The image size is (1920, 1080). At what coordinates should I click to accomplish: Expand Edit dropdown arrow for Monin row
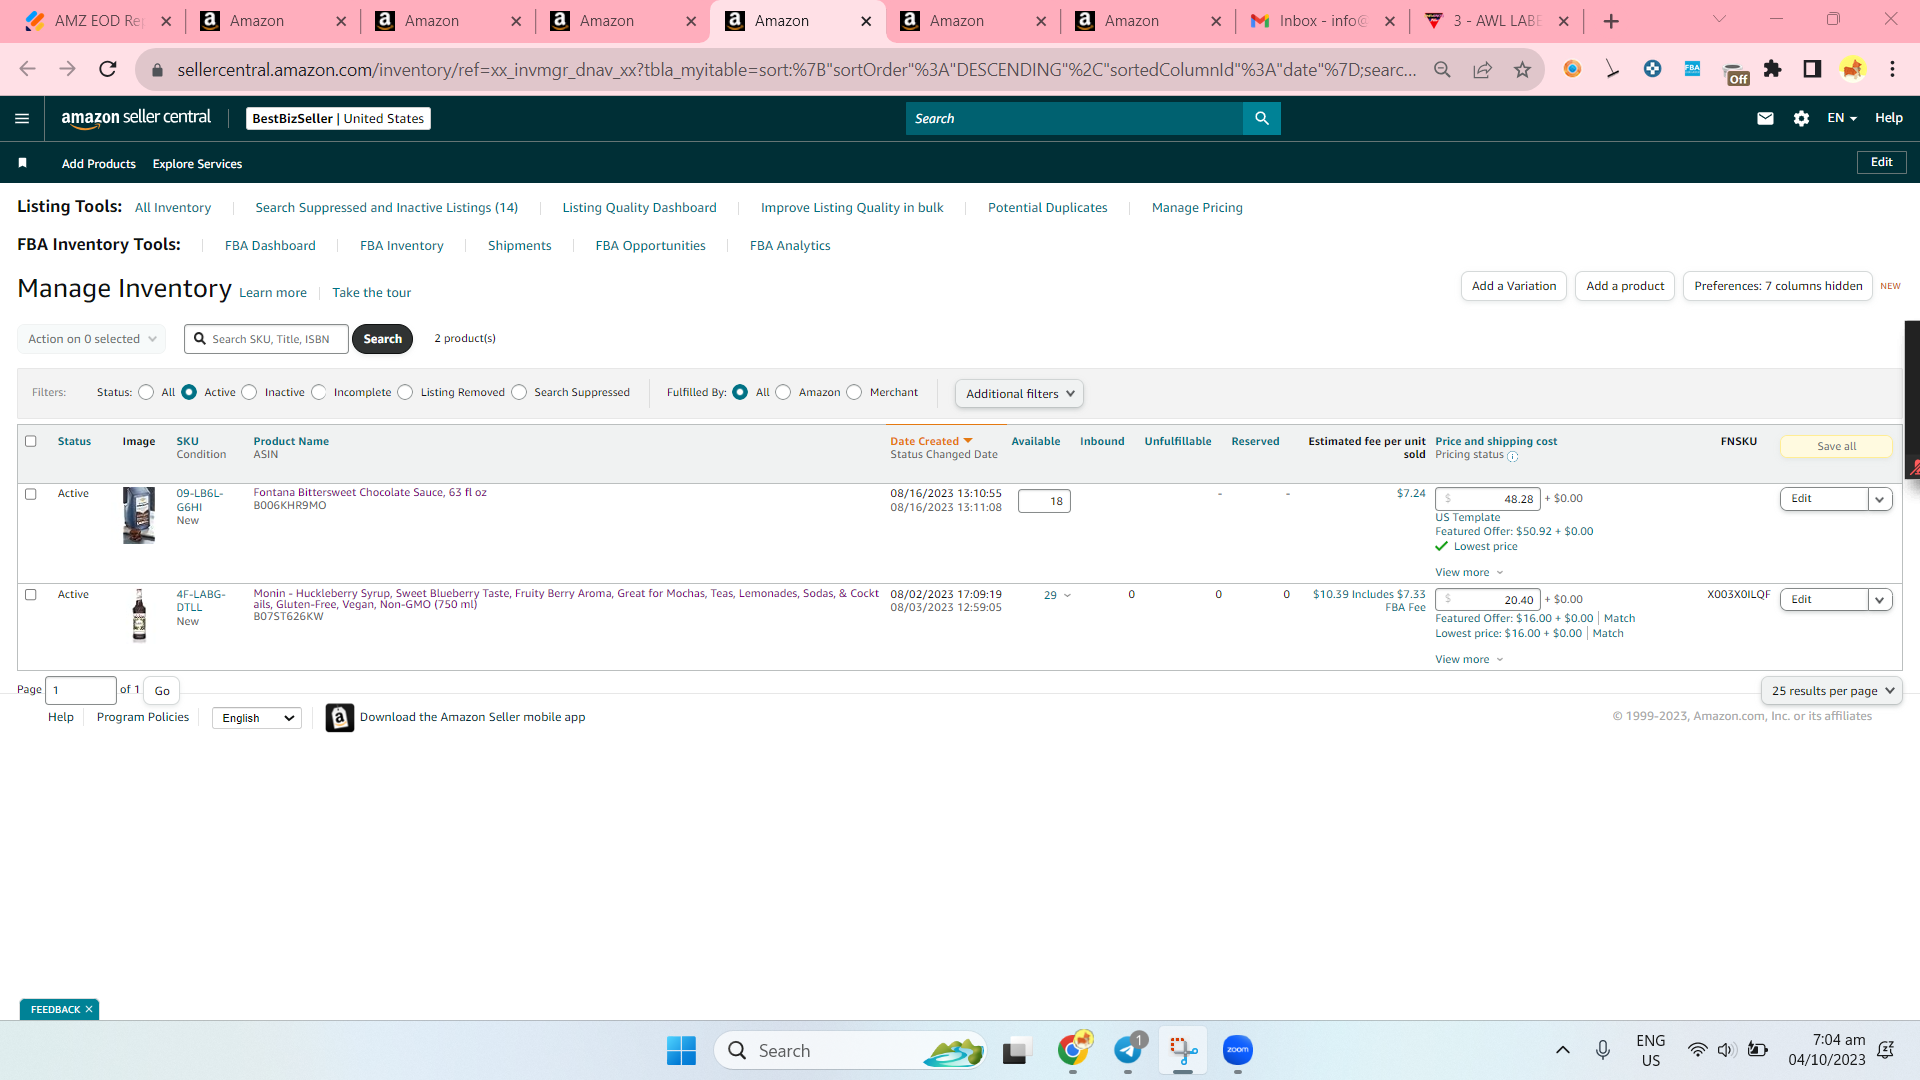[1880, 600]
